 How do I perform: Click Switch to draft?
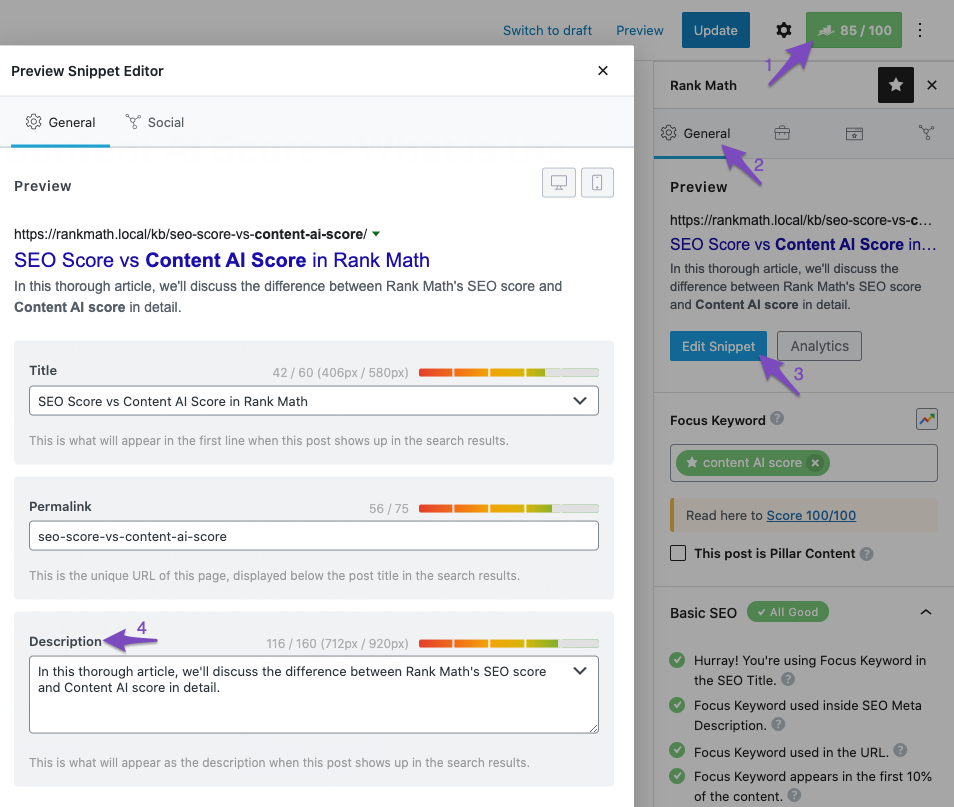547,30
